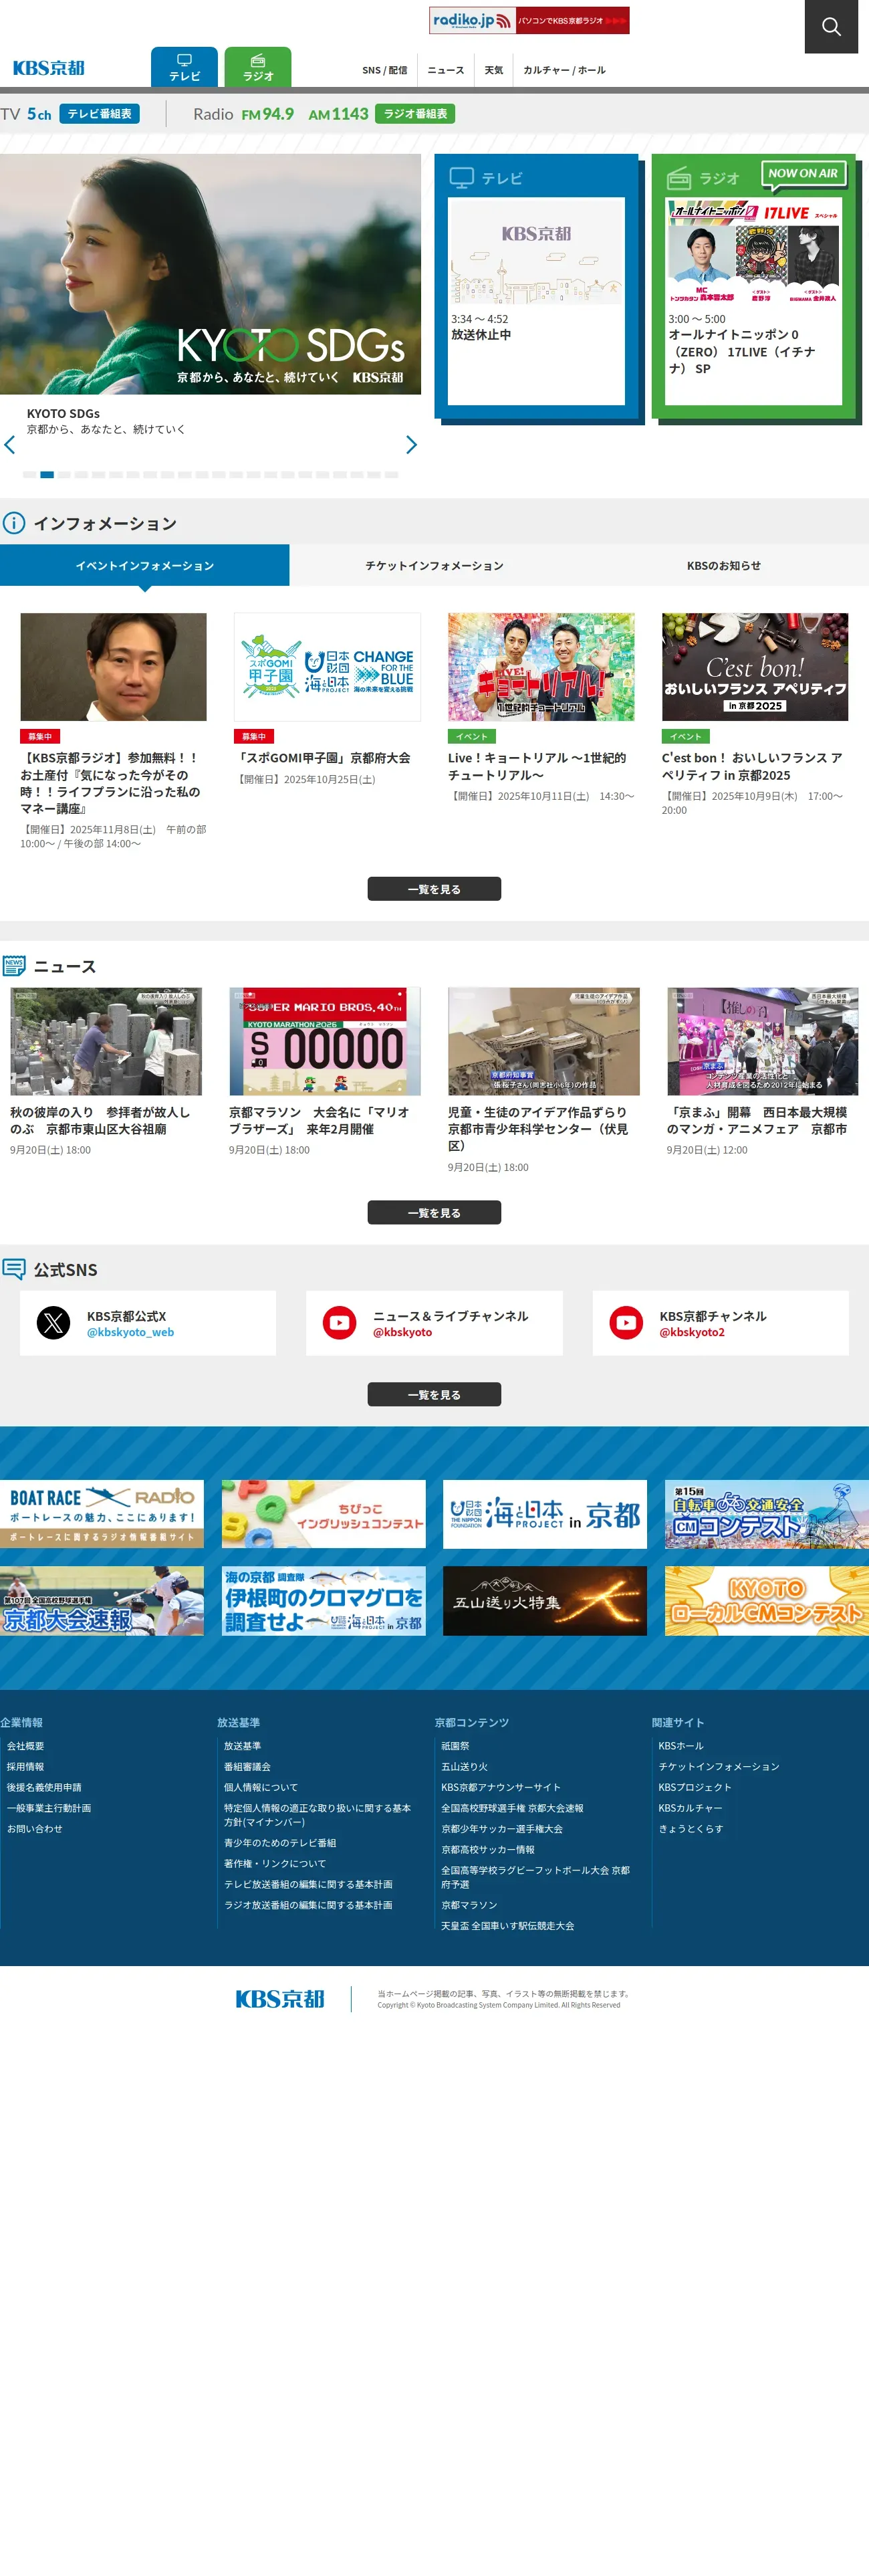Open 伊根町のクロマグロを調査せよ banner

(x=323, y=1601)
